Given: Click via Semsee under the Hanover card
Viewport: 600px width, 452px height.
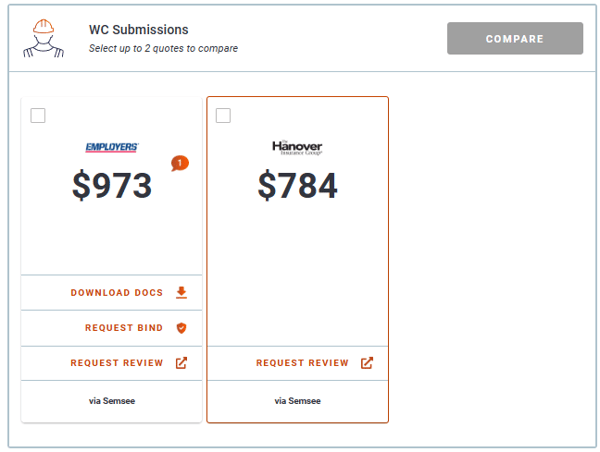Looking at the screenshot, I should click(297, 401).
